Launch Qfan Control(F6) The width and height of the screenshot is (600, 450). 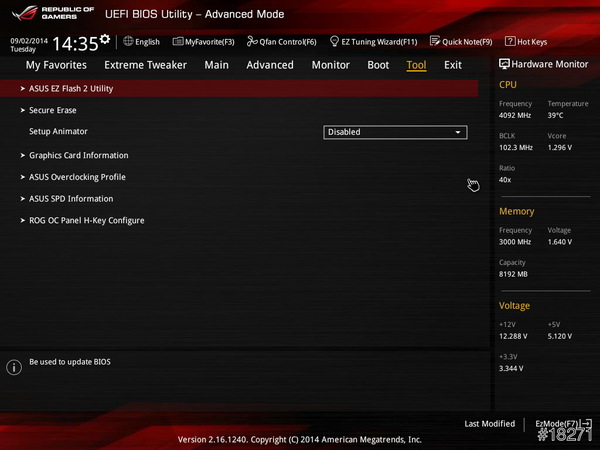[282, 42]
